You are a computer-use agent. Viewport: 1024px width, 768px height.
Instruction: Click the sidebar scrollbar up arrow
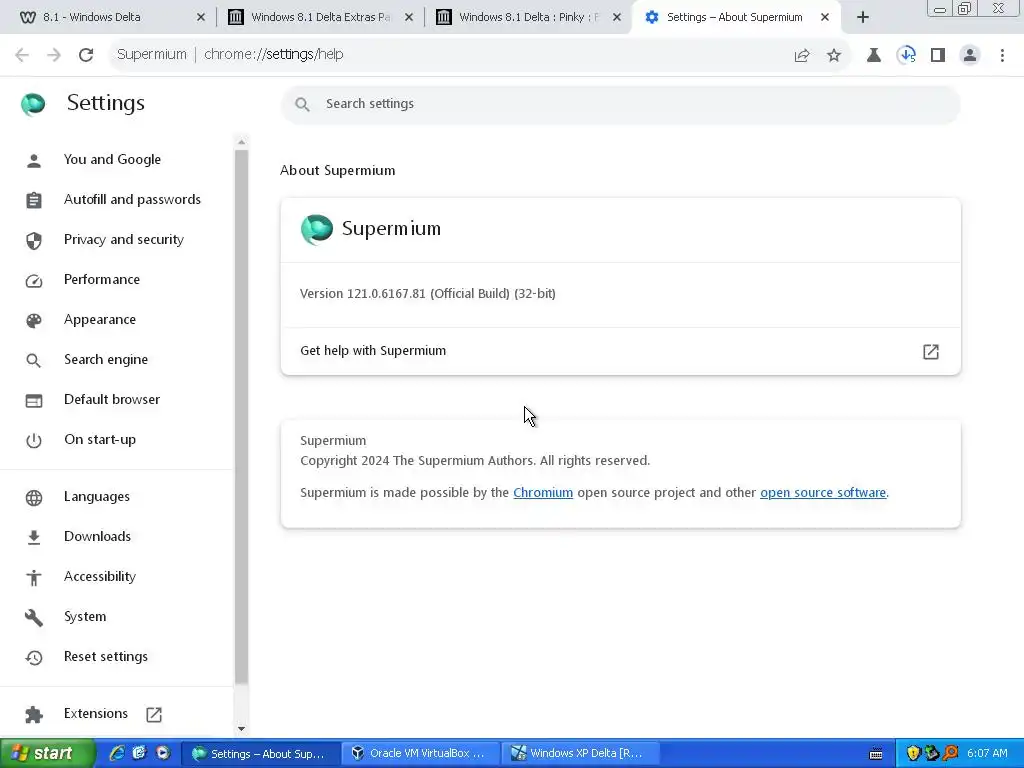coord(241,142)
